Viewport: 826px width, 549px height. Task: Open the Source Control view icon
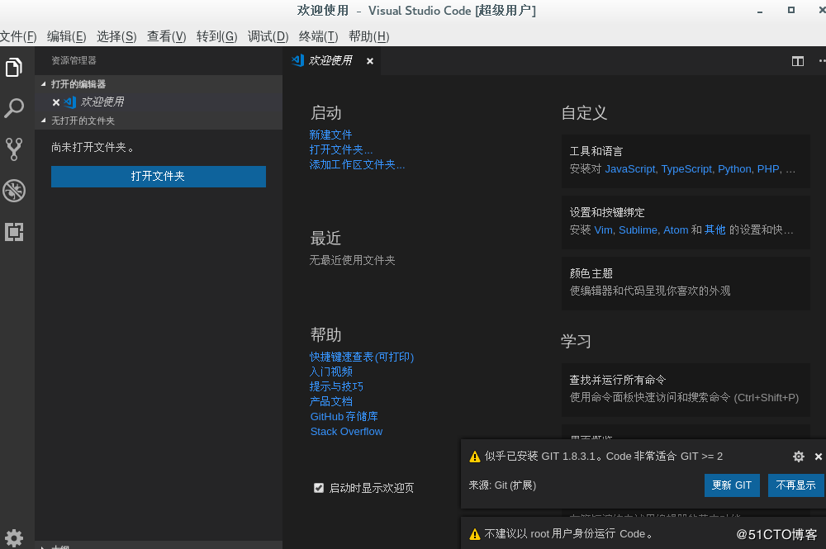14,149
